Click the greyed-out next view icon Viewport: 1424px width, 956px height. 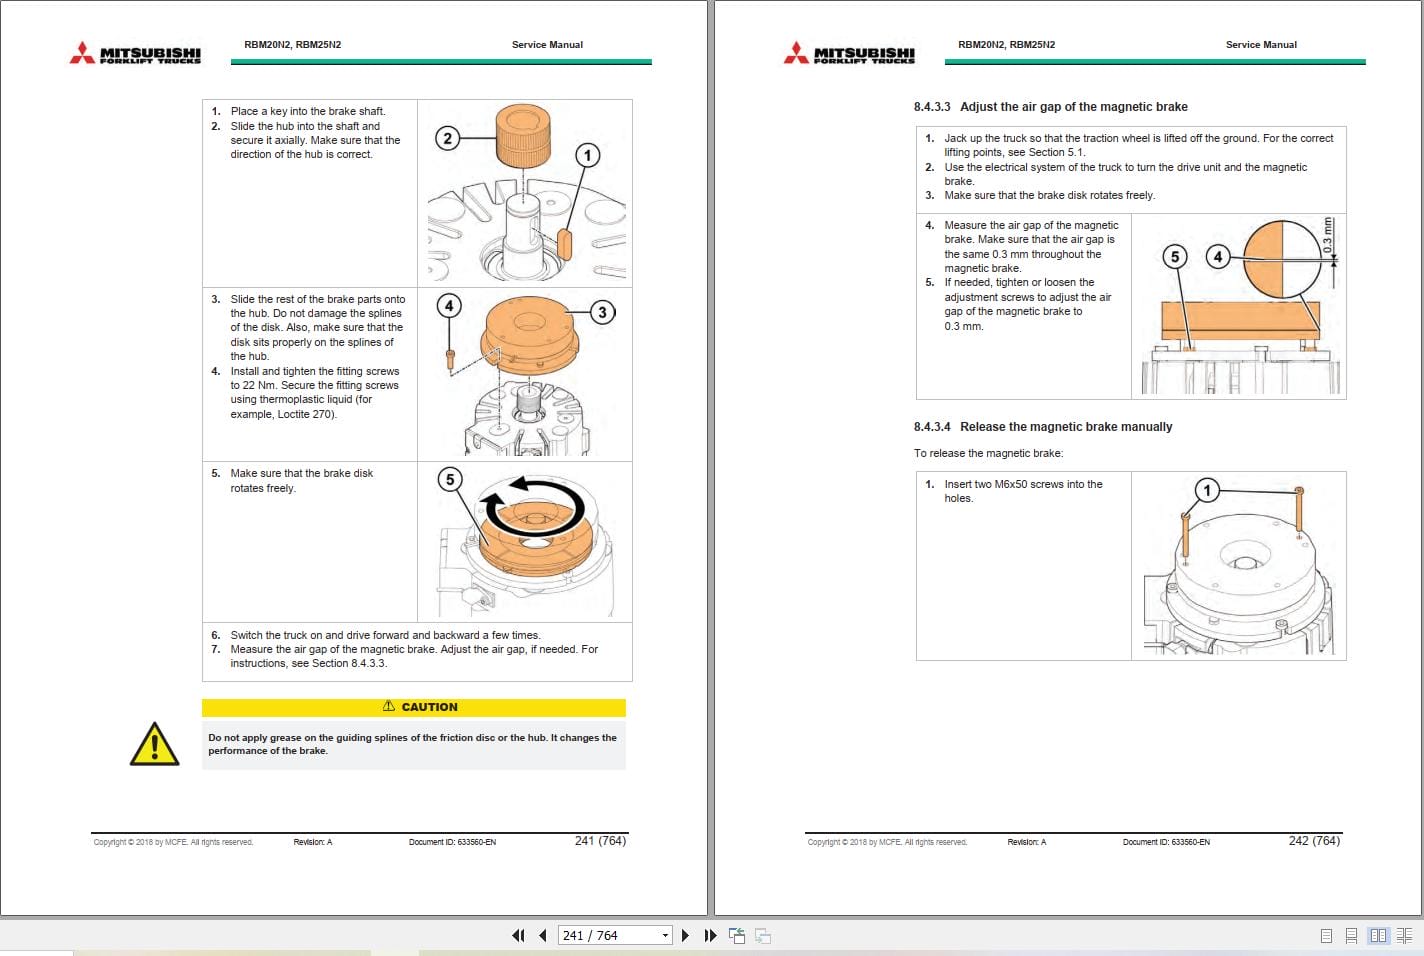pyautogui.click(x=763, y=936)
